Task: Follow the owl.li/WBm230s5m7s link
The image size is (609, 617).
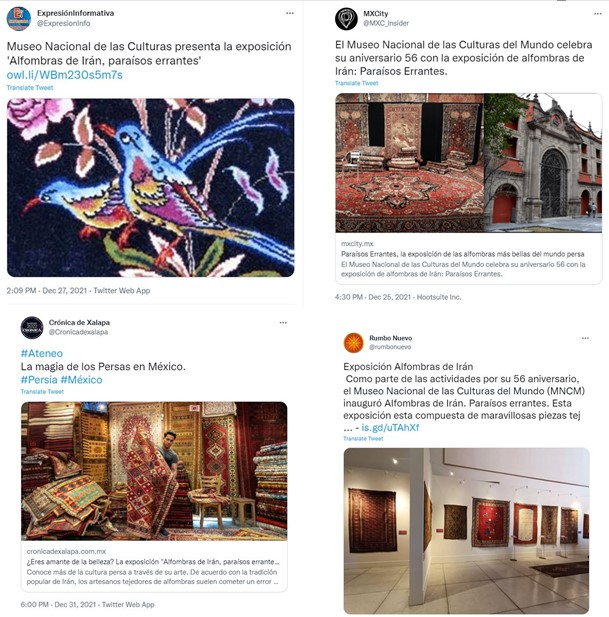Action: pyautogui.click(x=65, y=75)
